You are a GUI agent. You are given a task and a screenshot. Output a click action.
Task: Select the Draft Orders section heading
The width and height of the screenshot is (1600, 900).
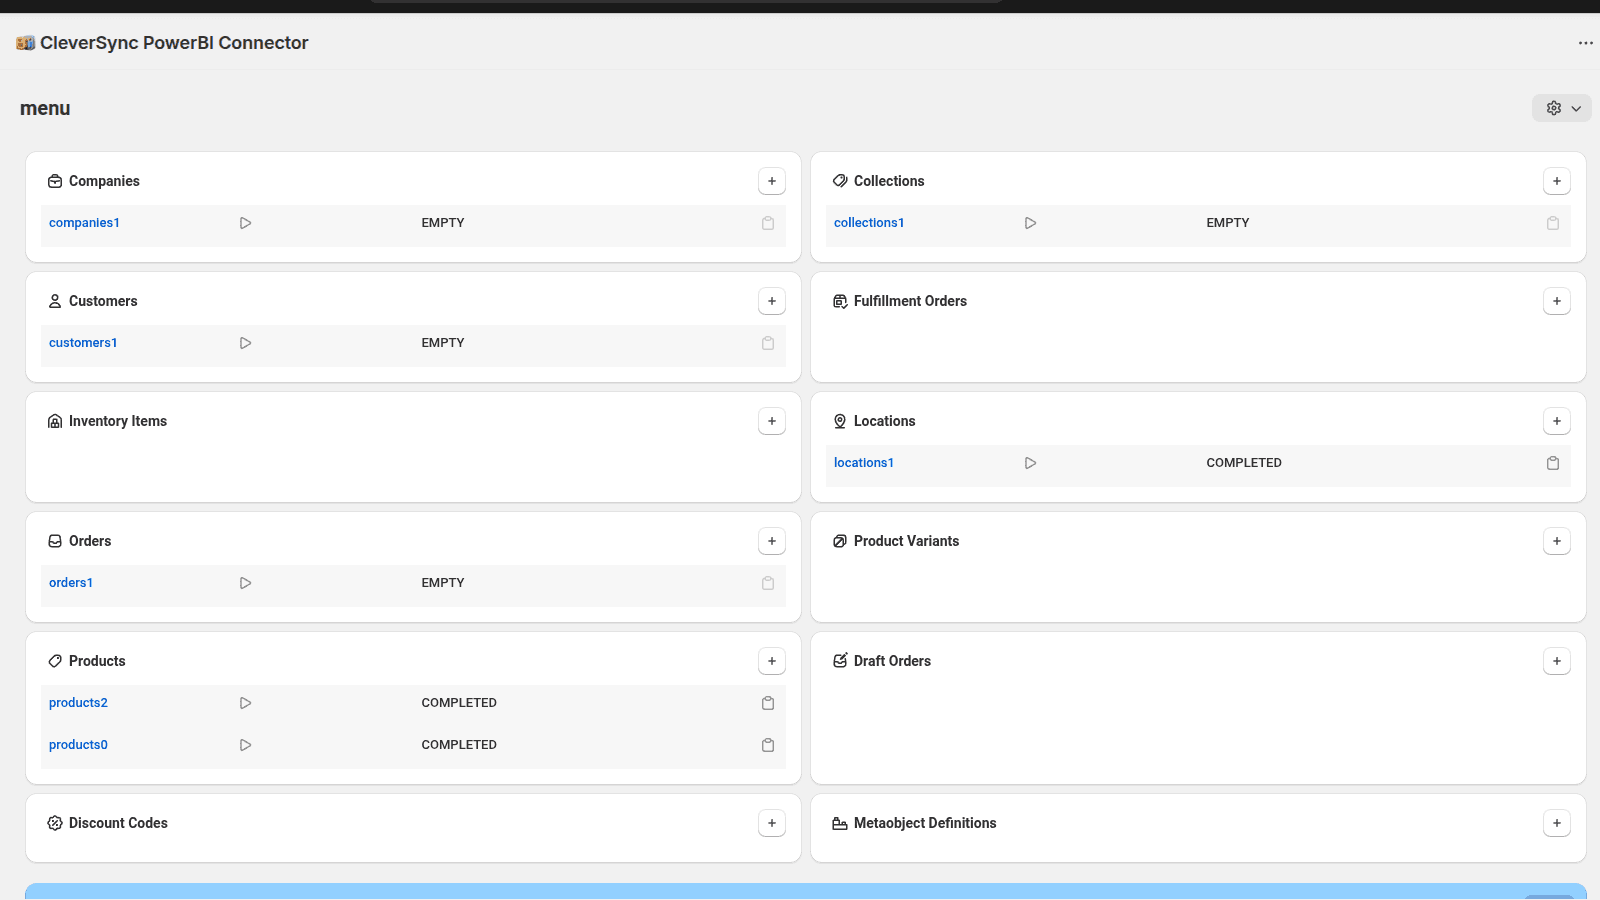pos(892,661)
